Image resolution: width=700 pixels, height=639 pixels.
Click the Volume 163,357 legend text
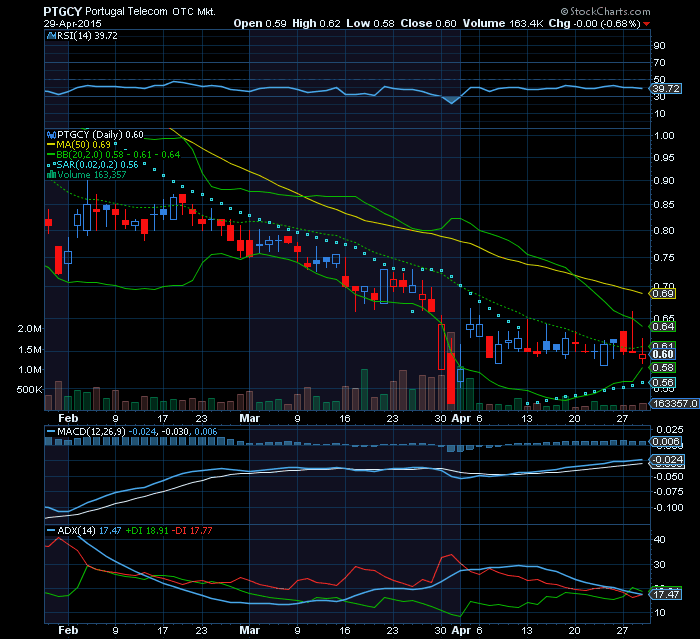click(92, 175)
